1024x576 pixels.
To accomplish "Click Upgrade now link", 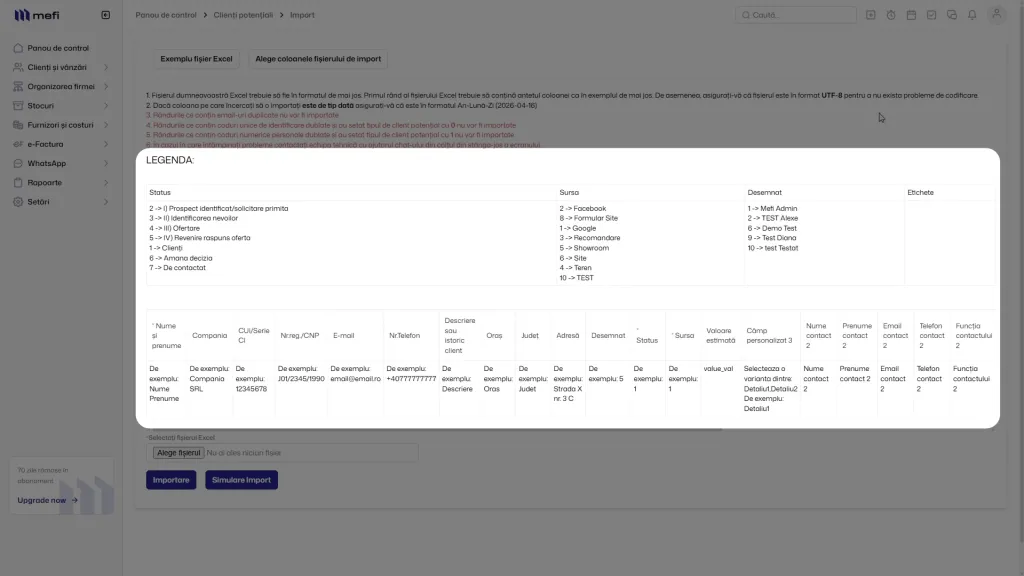I will pos(42,500).
